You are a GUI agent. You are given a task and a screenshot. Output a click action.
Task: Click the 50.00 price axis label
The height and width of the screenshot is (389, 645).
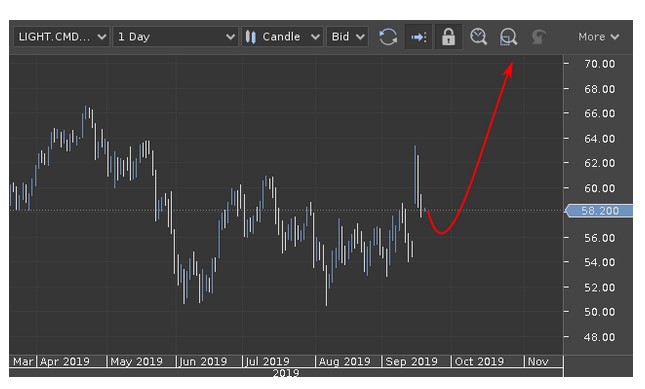tap(599, 312)
